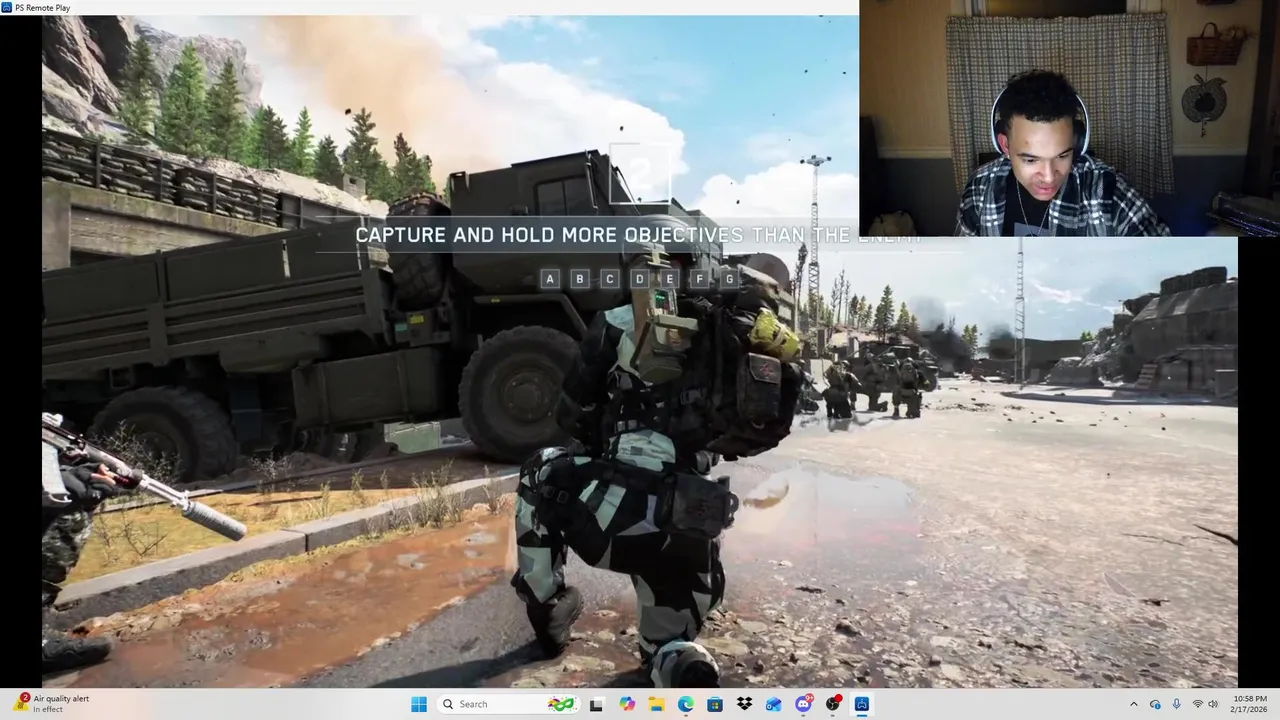Switch to OBS Studio on the taskbar
1280x720 pixels.
[x=833, y=704]
